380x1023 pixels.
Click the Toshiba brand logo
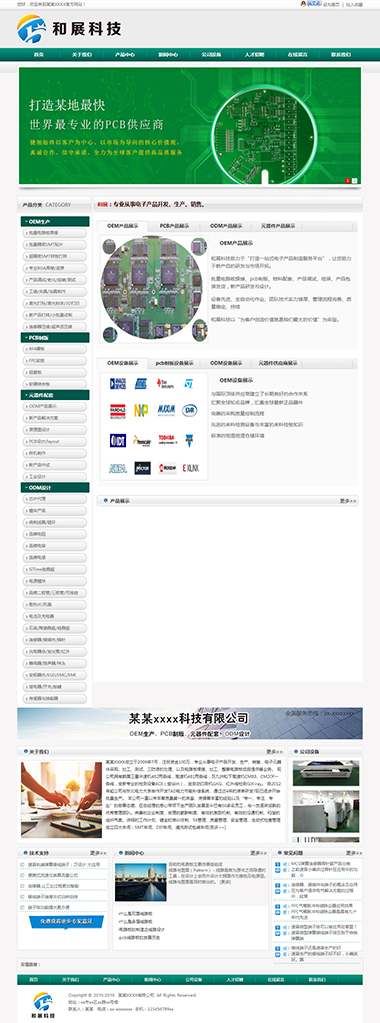click(167, 440)
